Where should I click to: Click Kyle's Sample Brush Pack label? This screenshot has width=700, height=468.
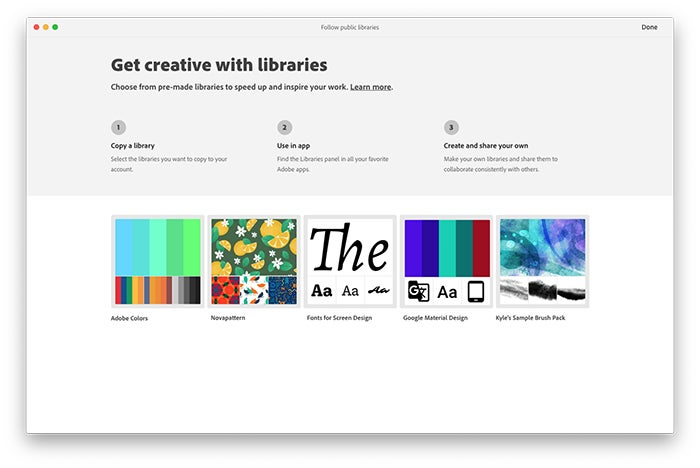coord(530,318)
